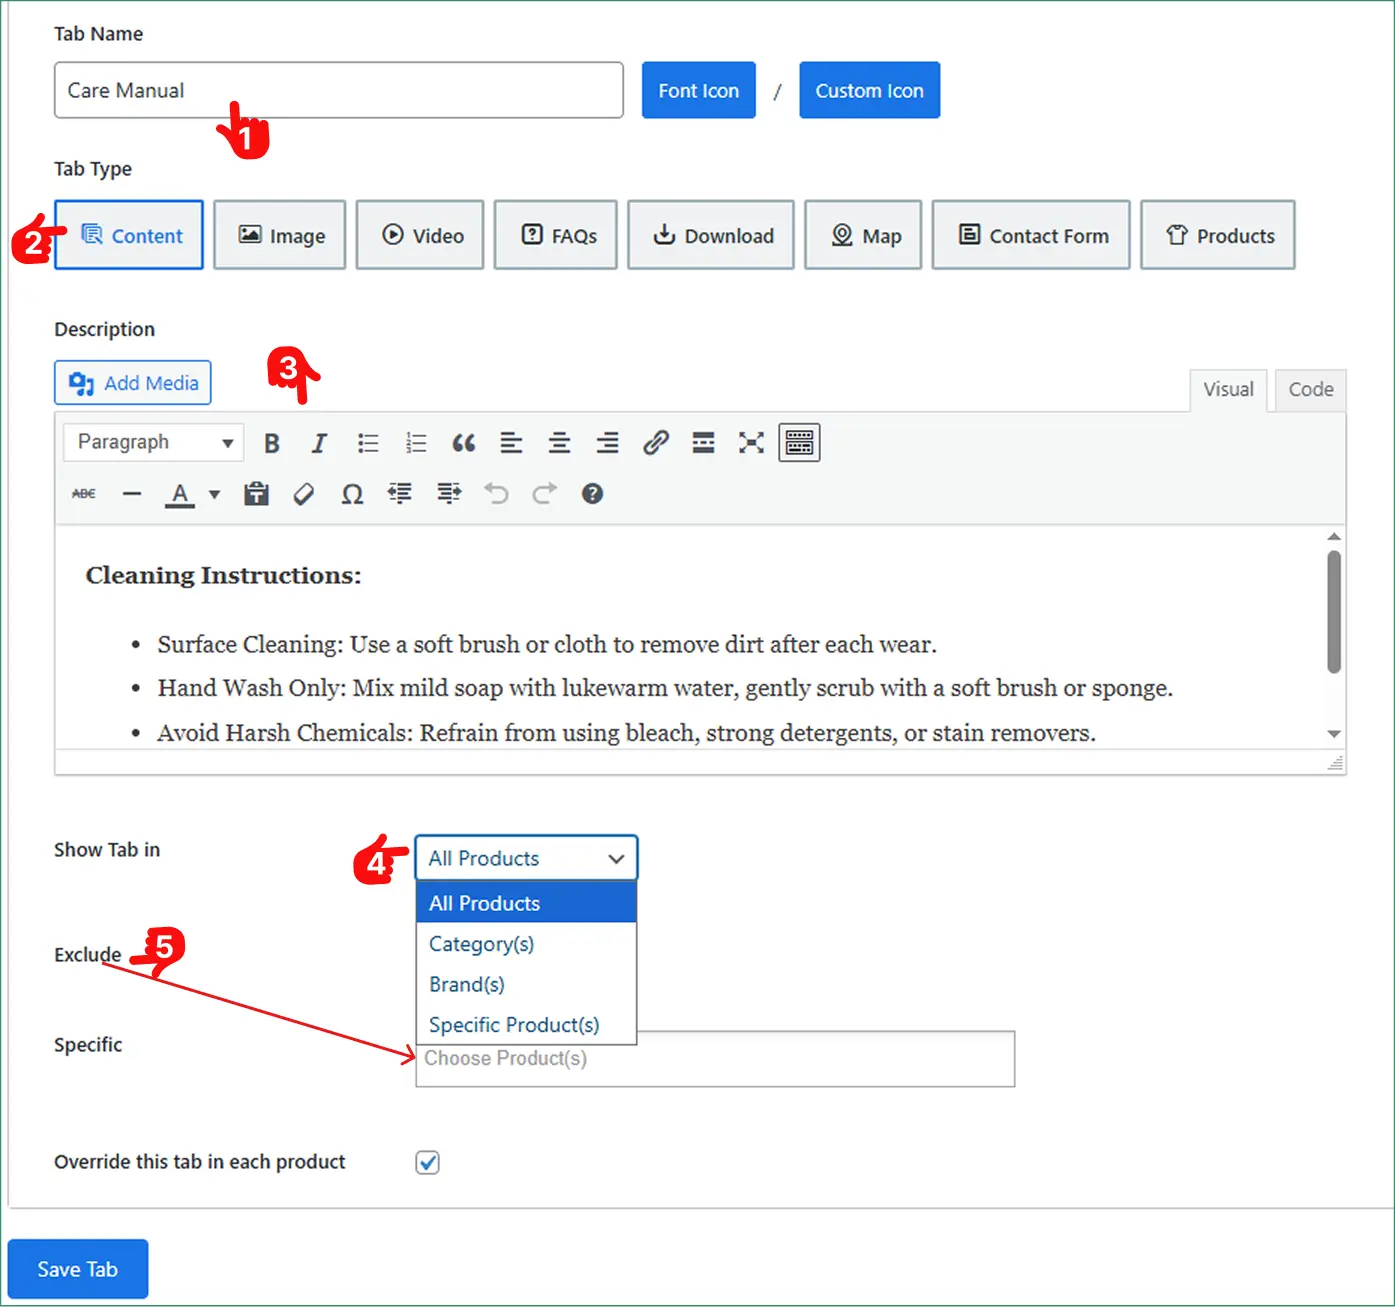Insert special character omega icon
This screenshot has height=1307, width=1395.
click(x=352, y=494)
